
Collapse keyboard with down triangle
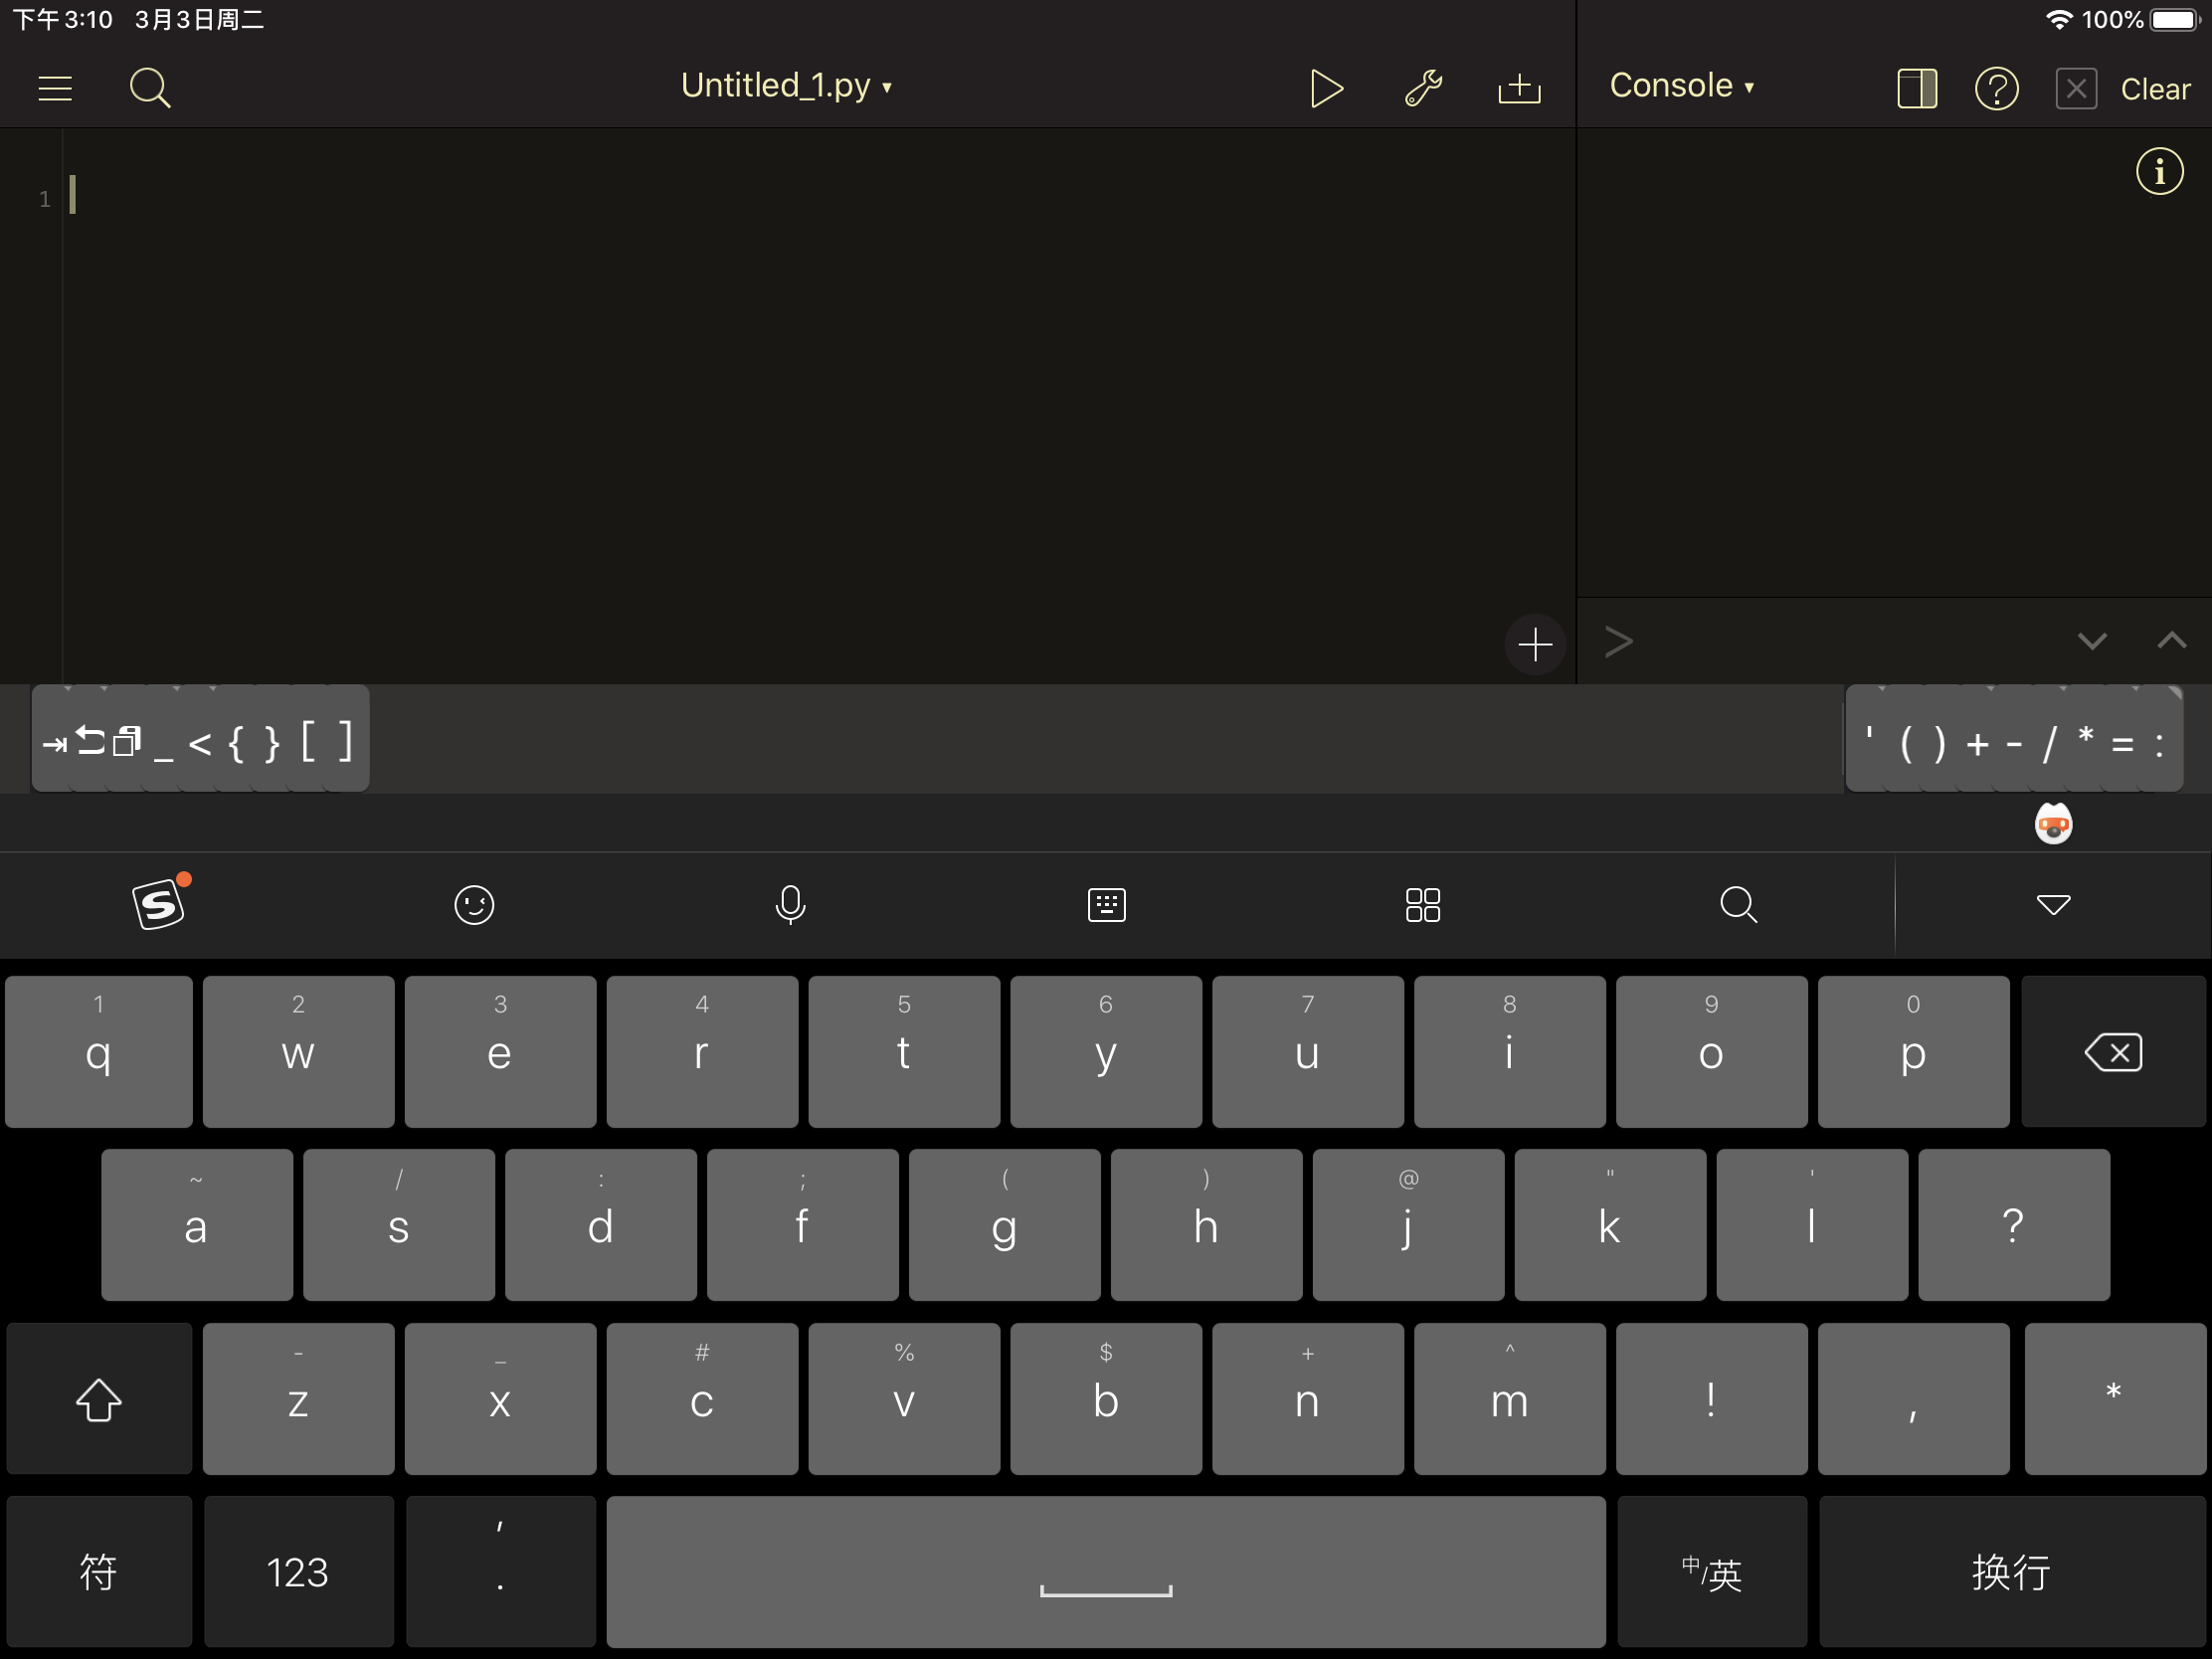point(2053,904)
